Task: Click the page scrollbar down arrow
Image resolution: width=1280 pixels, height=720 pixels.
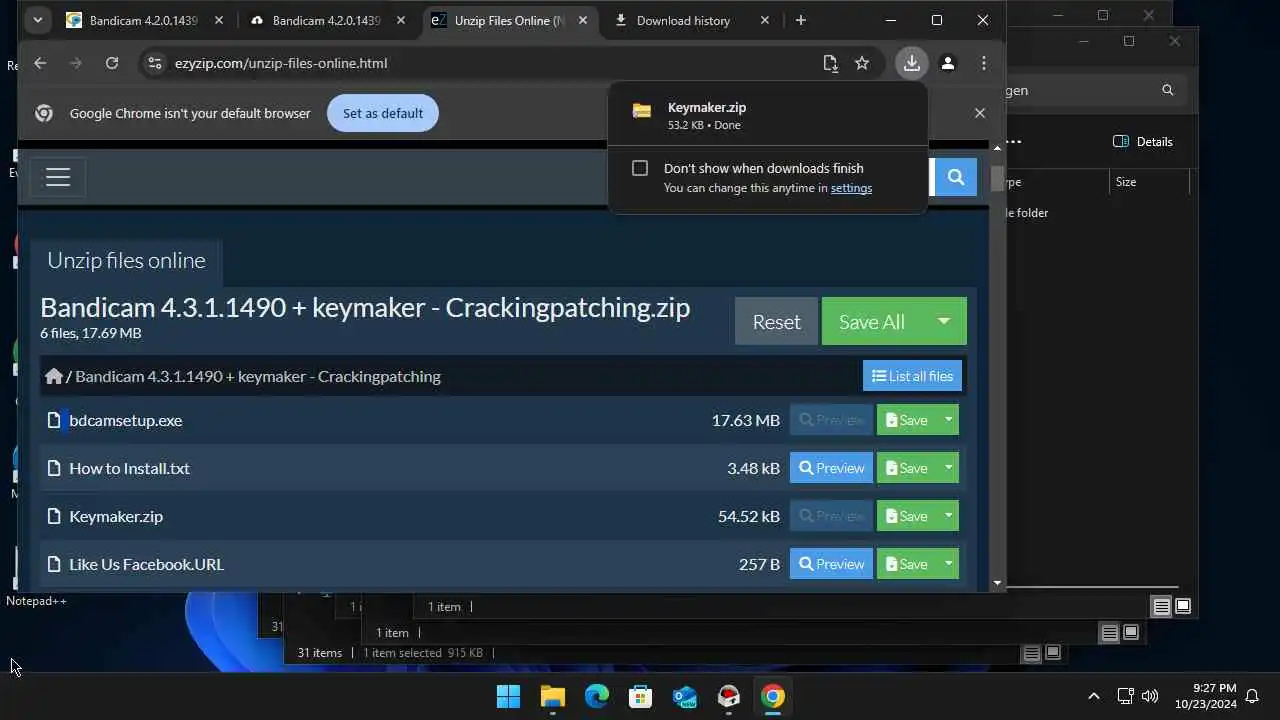Action: (x=997, y=583)
